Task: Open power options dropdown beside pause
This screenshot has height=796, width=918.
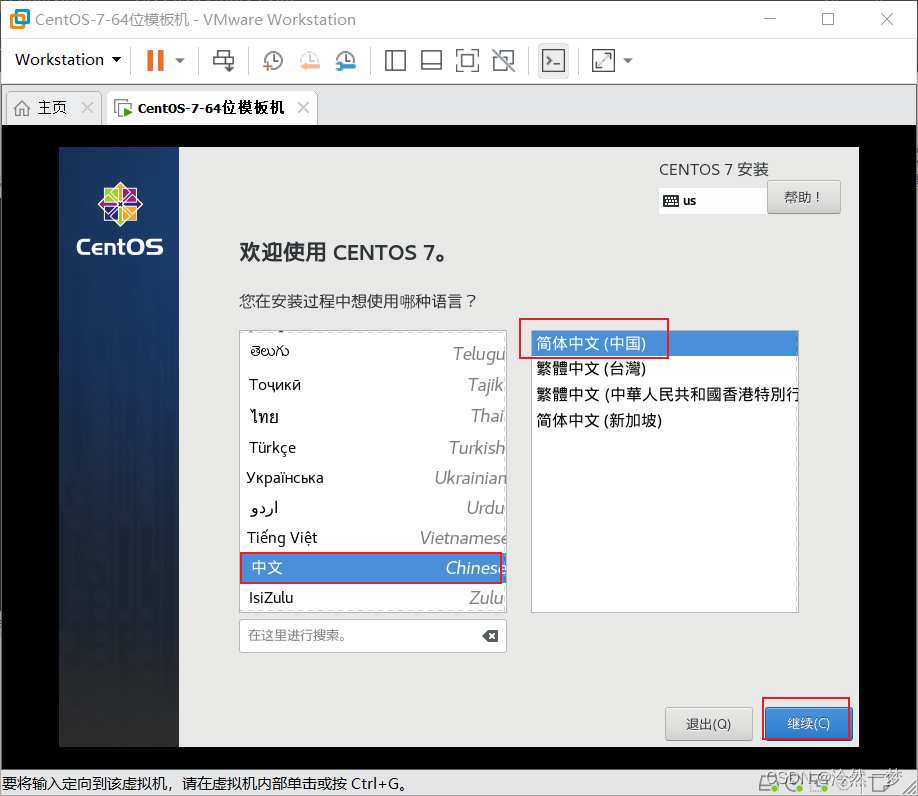Action: tap(180, 60)
